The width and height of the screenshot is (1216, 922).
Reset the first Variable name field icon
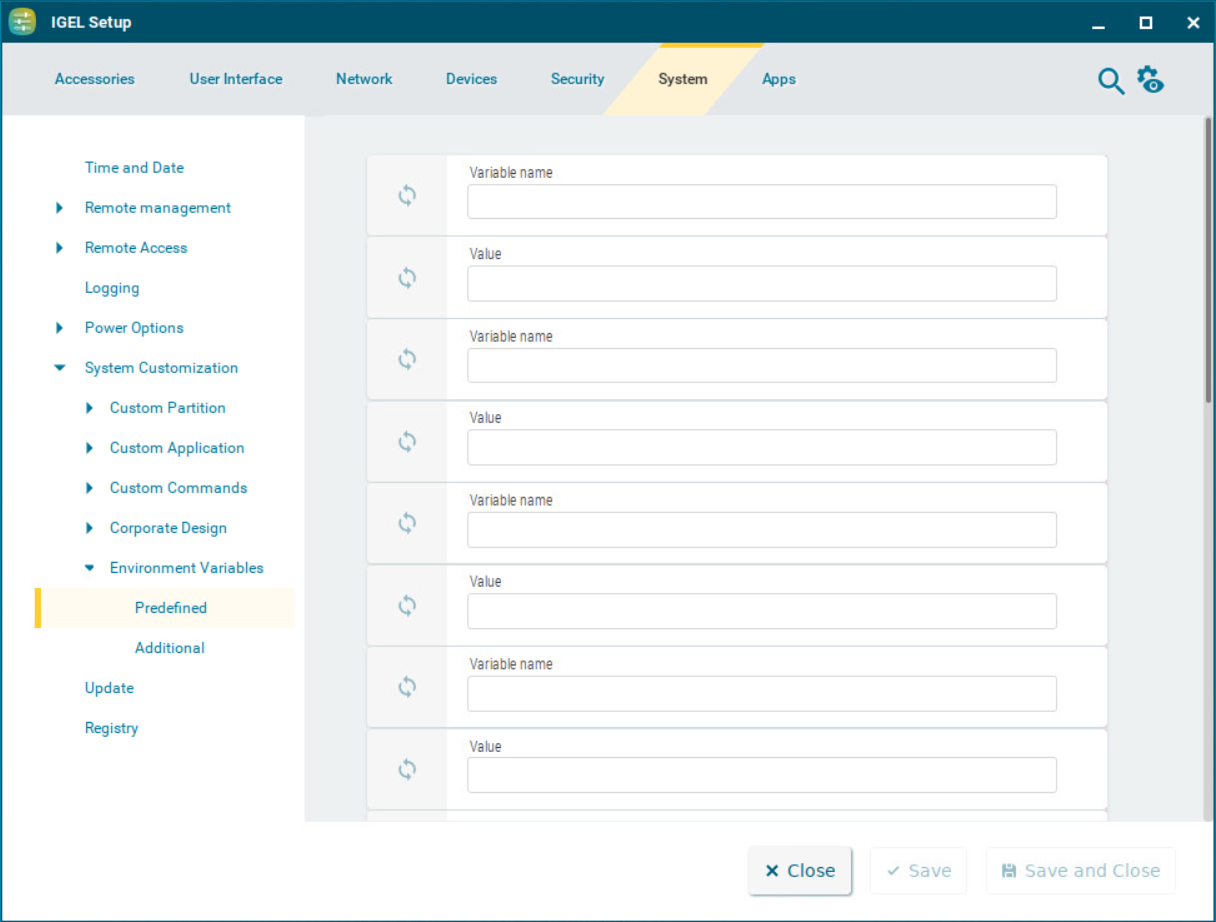pyautogui.click(x=407, y=195)
